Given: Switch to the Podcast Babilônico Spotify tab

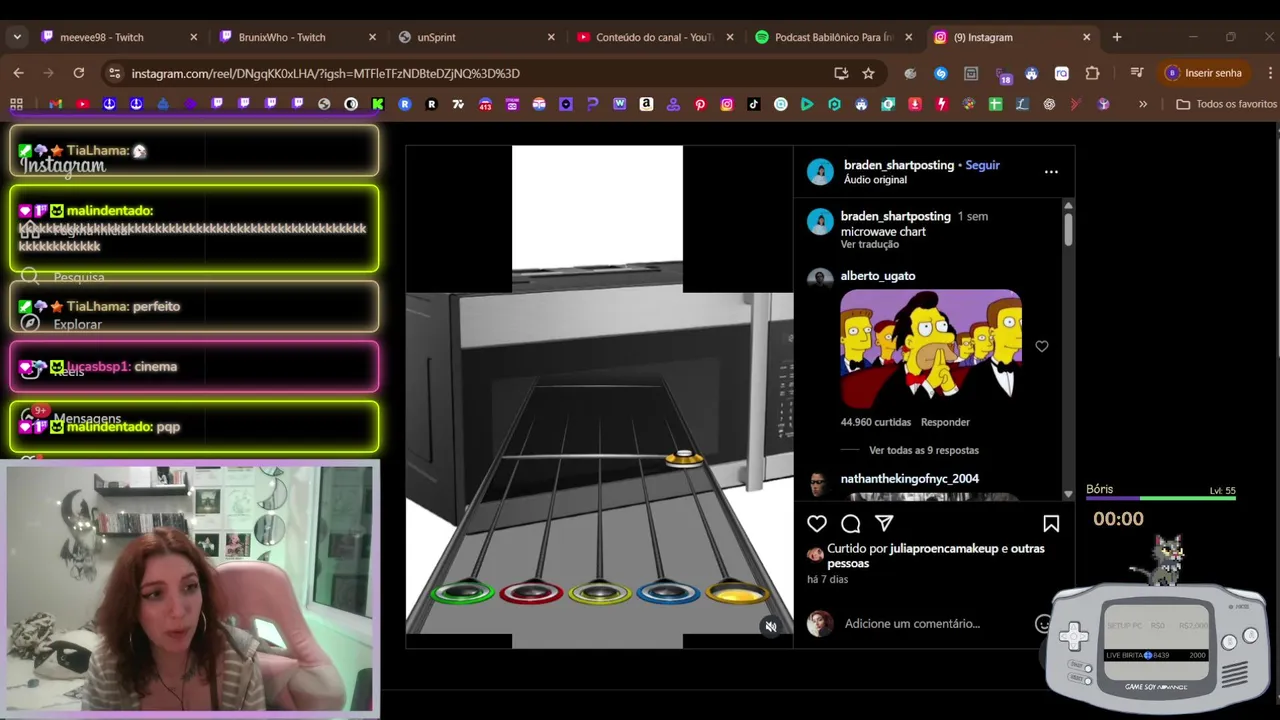Looking at the screenshot, I should click(x=834, y=37).
